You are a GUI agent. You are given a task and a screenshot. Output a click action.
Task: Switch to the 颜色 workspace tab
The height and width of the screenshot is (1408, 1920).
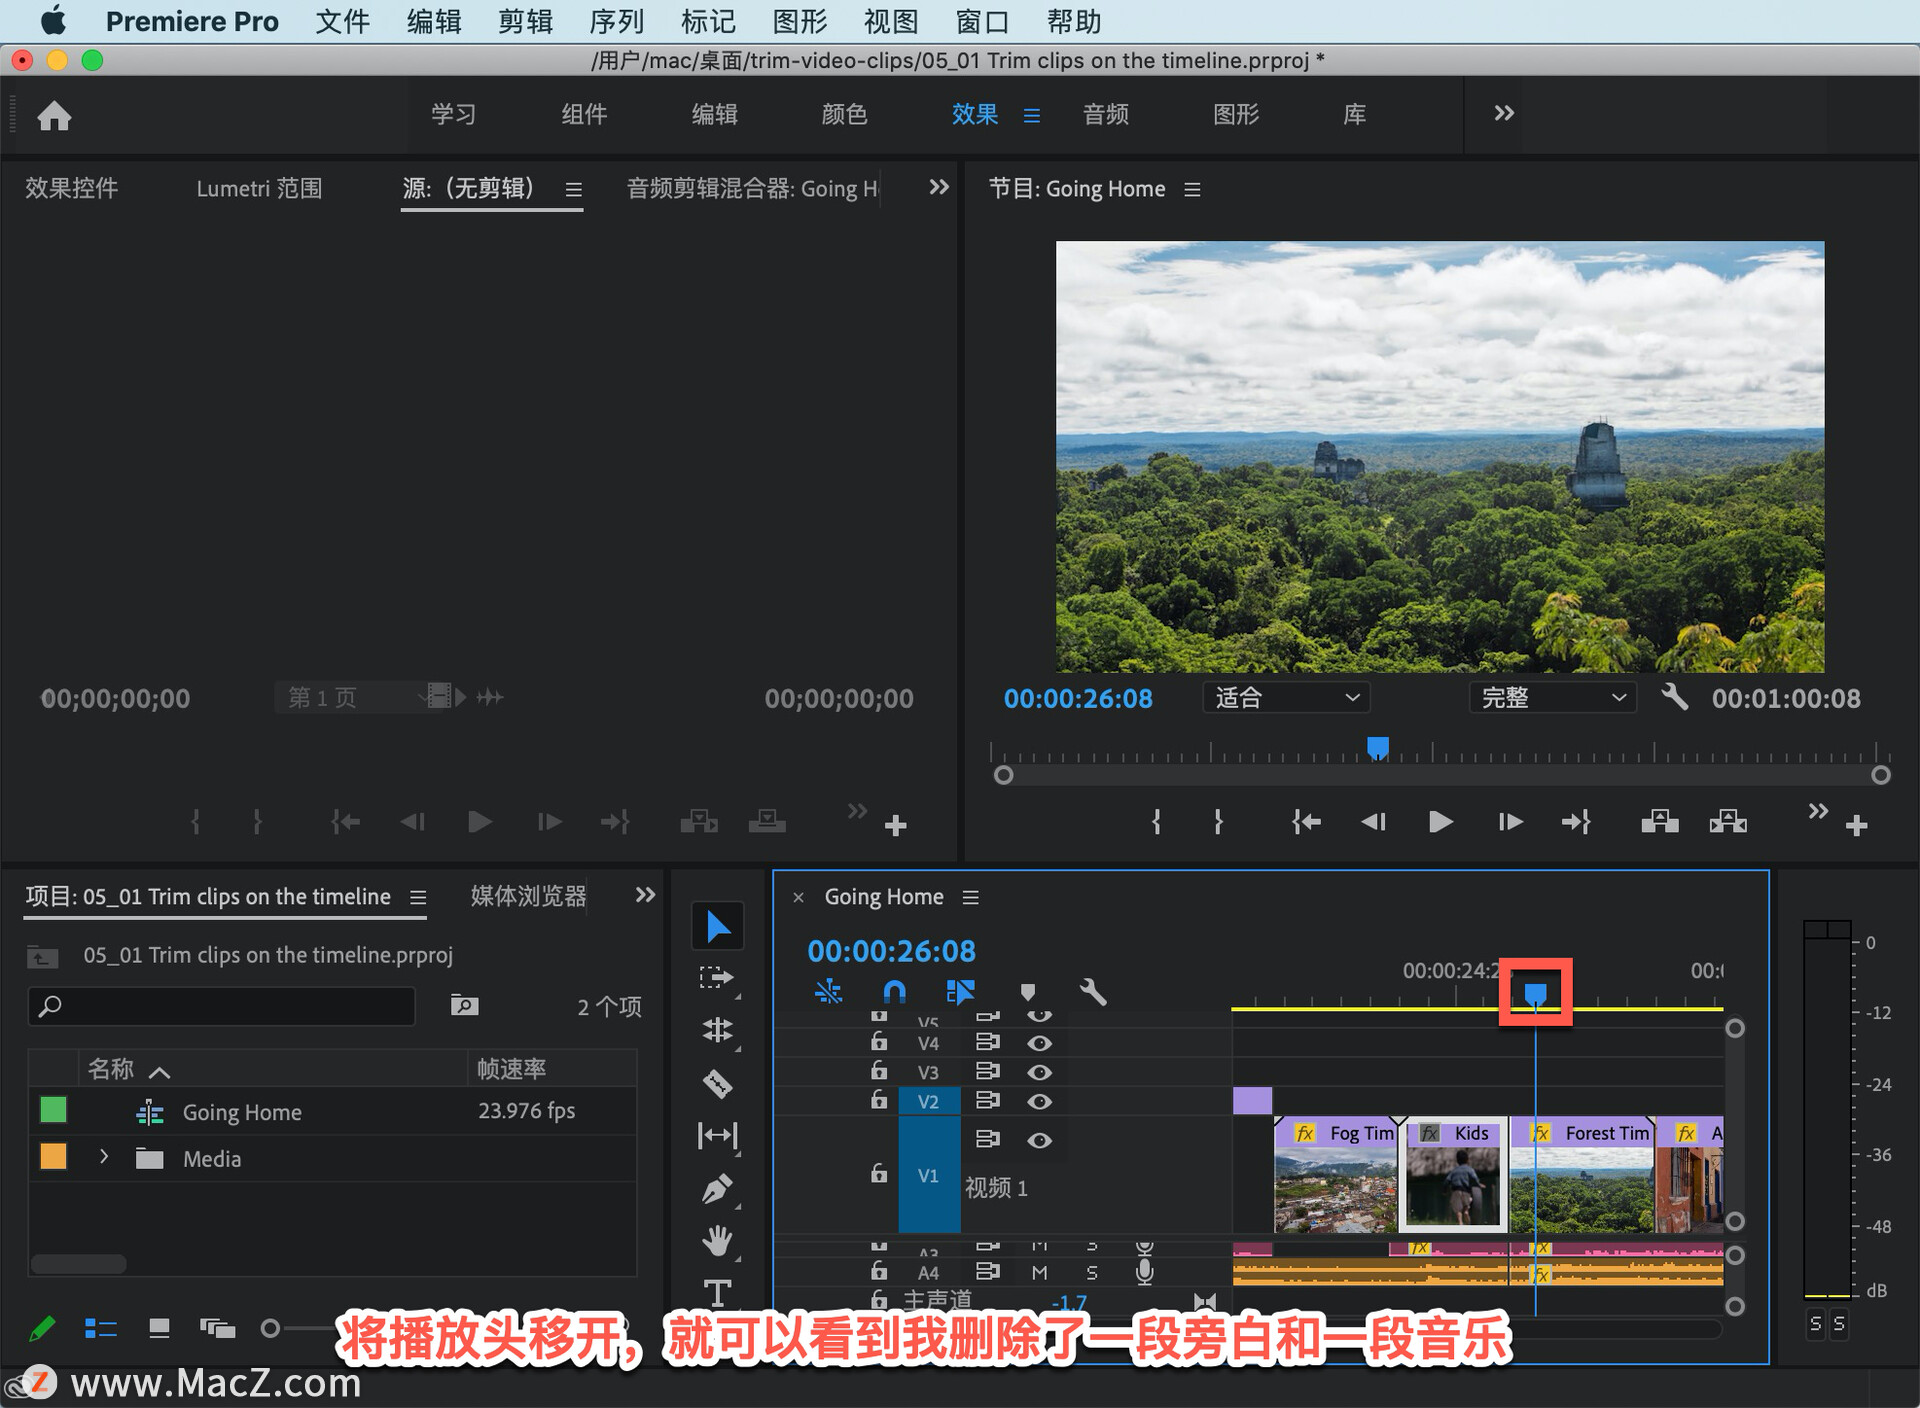point(844,114)
